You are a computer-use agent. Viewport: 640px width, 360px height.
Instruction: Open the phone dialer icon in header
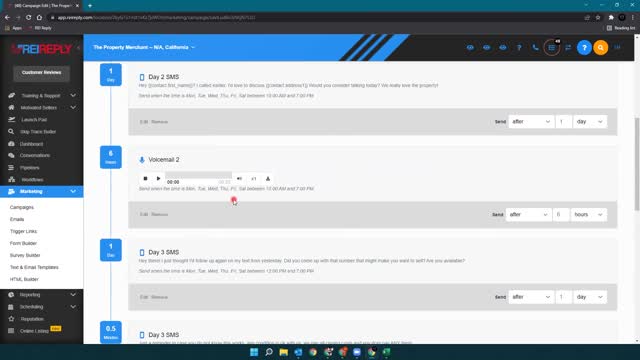tap(535, 47)
